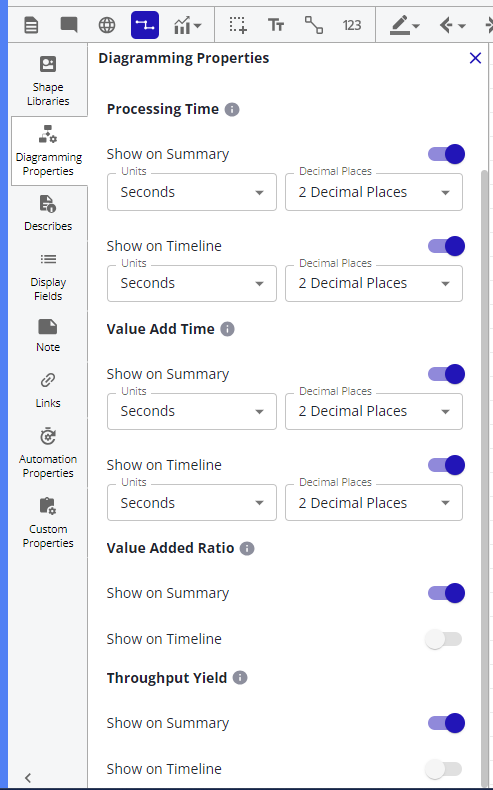This screenshot has height=790, width=493.
Task: Open Value Add Time summary Decimal Places dropdown
Action: tap(374, 411)
